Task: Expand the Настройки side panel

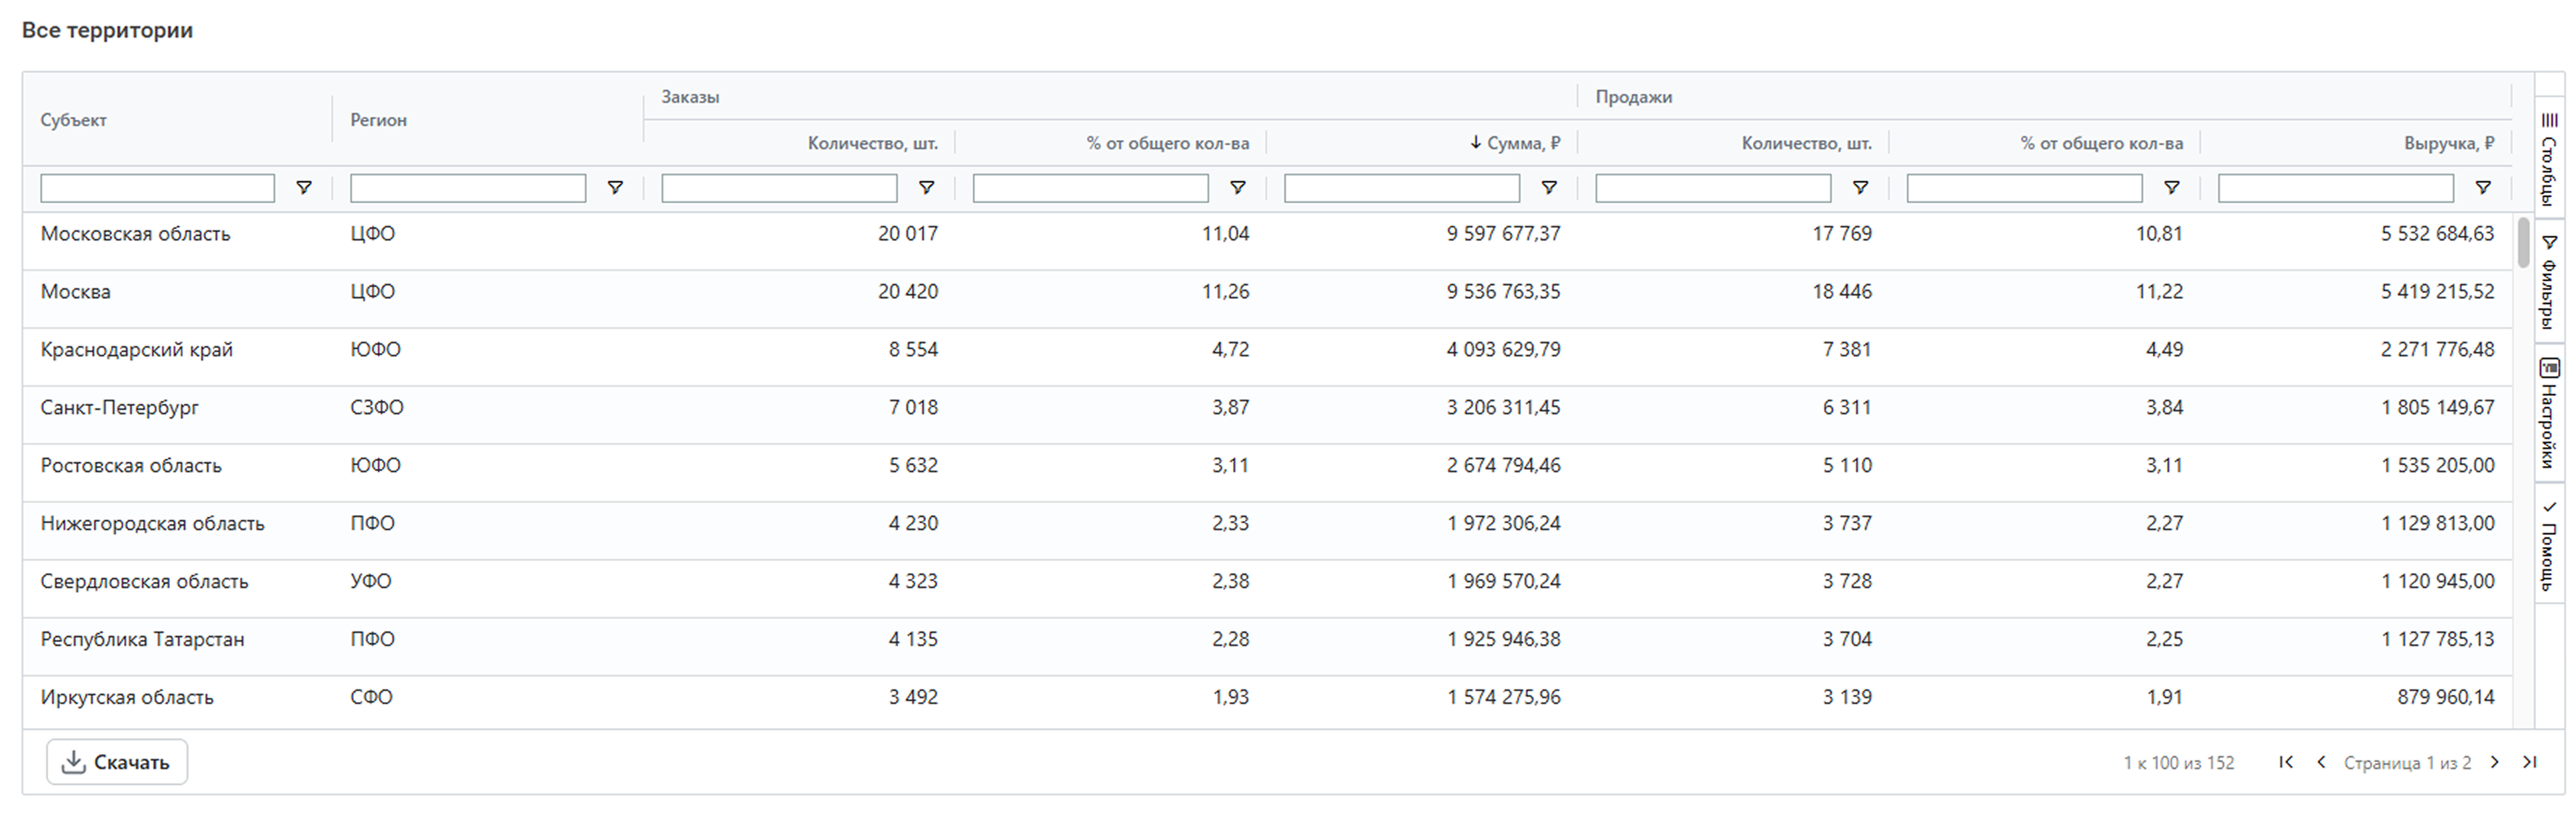Action: pos(2549,413)
